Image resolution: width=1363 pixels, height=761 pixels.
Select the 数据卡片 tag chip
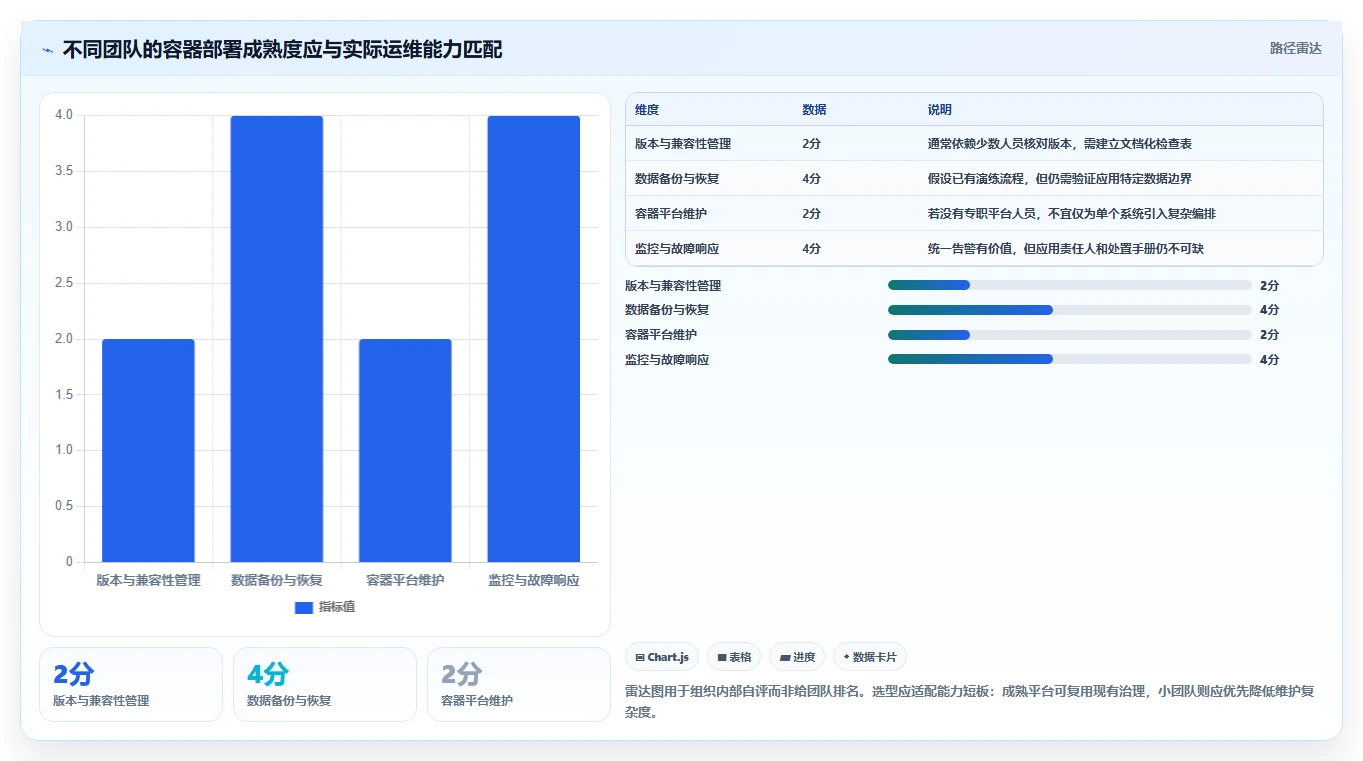[x=870, y=657]
